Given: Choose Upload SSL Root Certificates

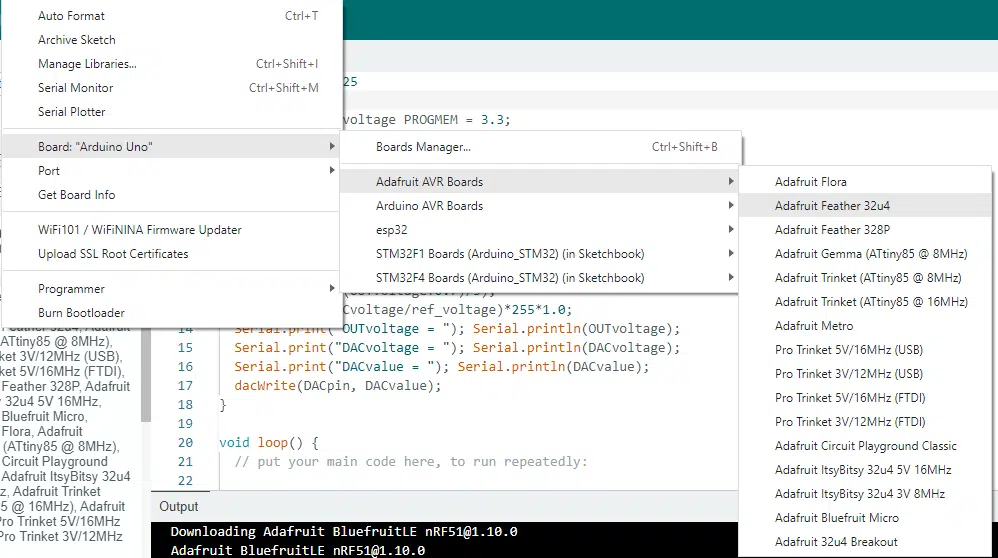Looking at the screenshot, I should (x=171, y=254).
